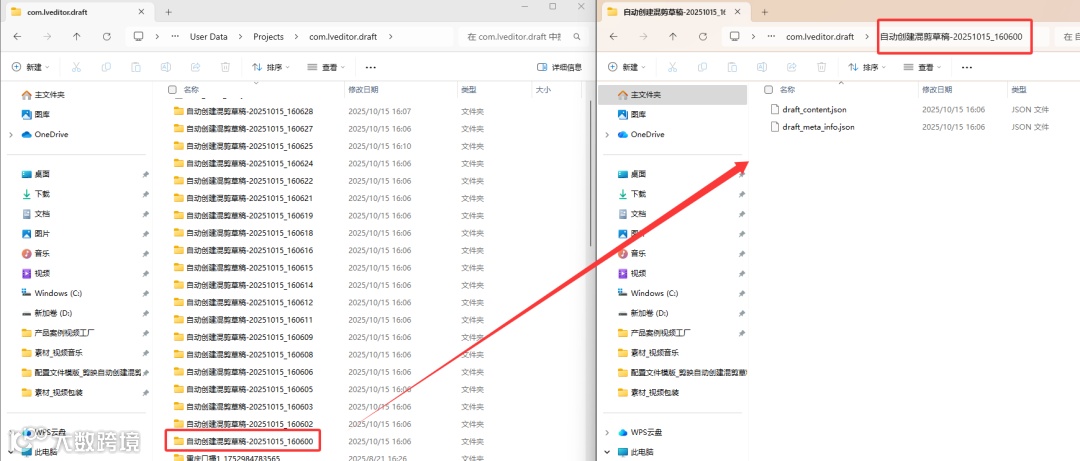Screen dimensions: 1080x461
Task: Search in com.lveditor.draft search box
Action: [523, 37]
